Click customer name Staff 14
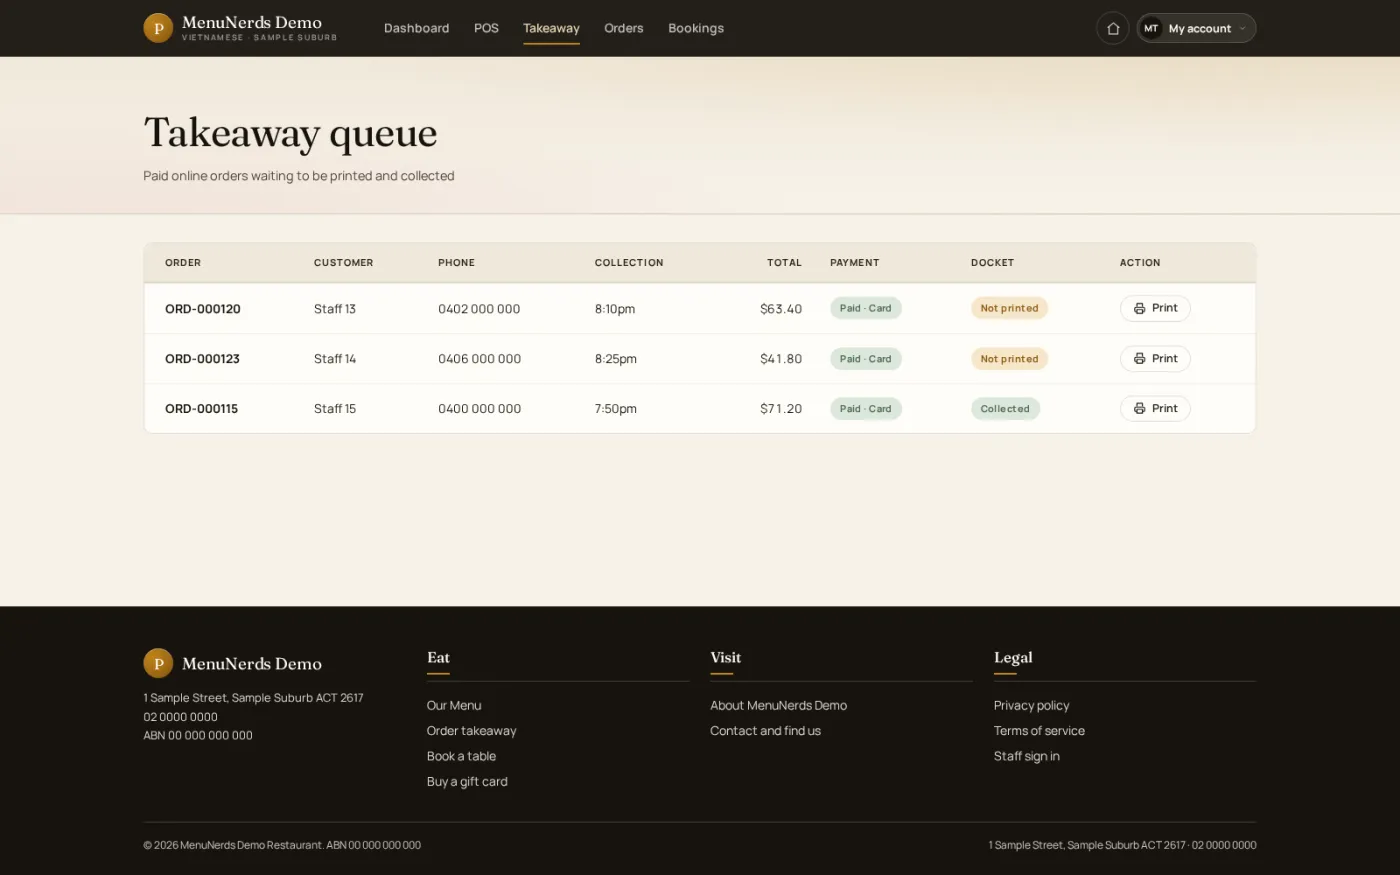The width and height of the screenshot is (1400, 875). coord(335,359)
